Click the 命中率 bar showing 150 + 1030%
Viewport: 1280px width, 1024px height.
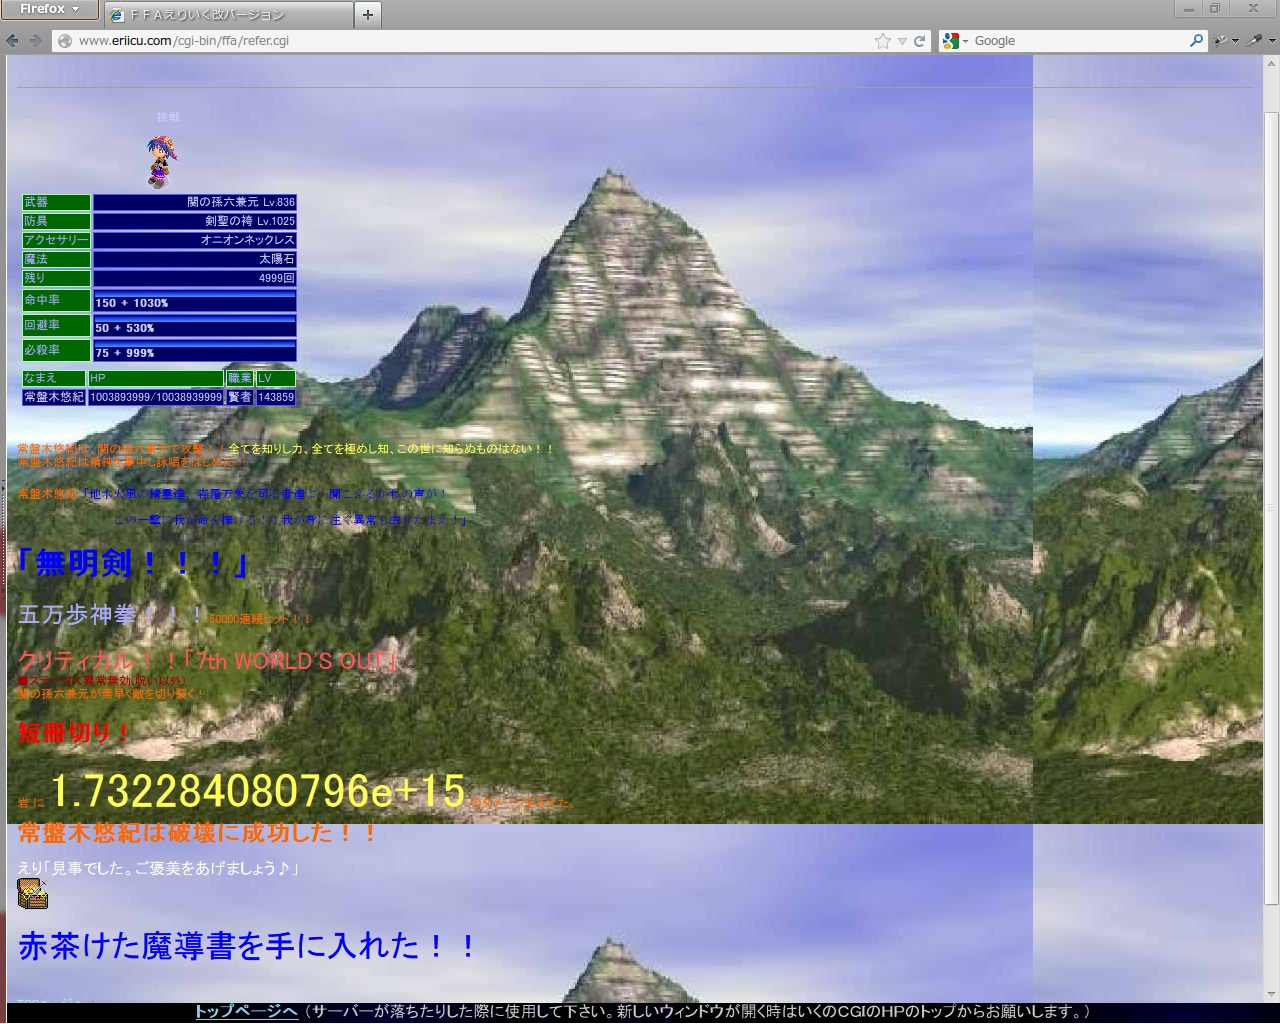click(x=195, y=300)
